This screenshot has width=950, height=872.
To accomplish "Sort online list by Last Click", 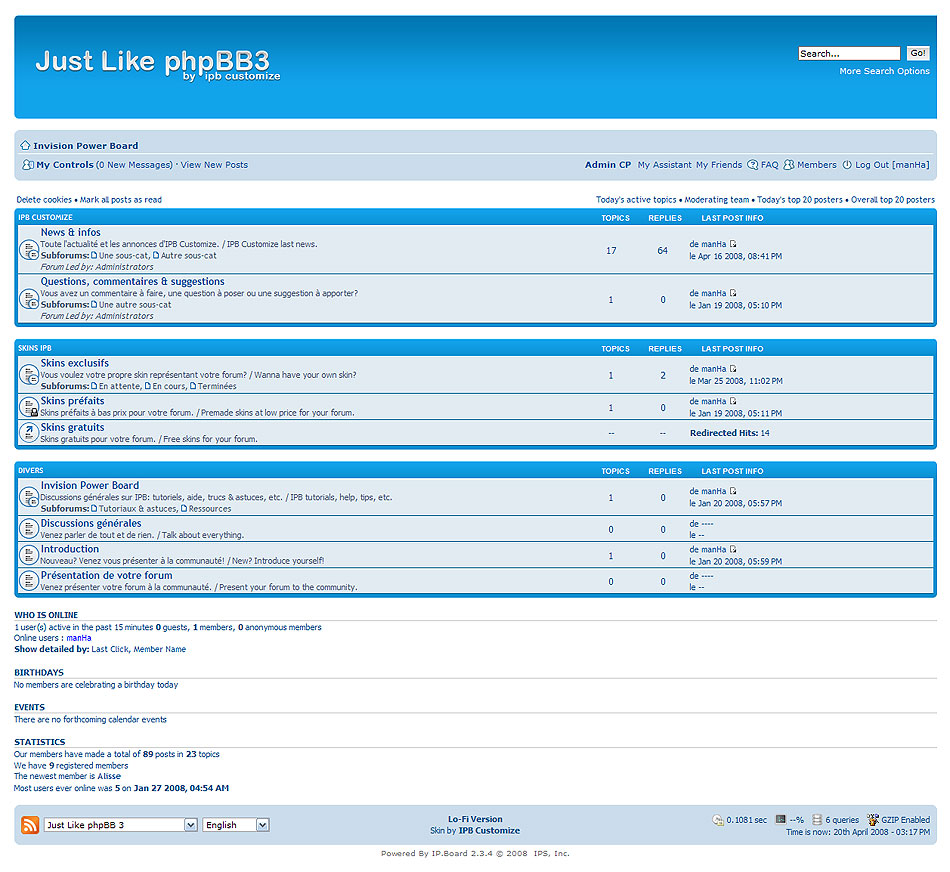I will 110,649.
